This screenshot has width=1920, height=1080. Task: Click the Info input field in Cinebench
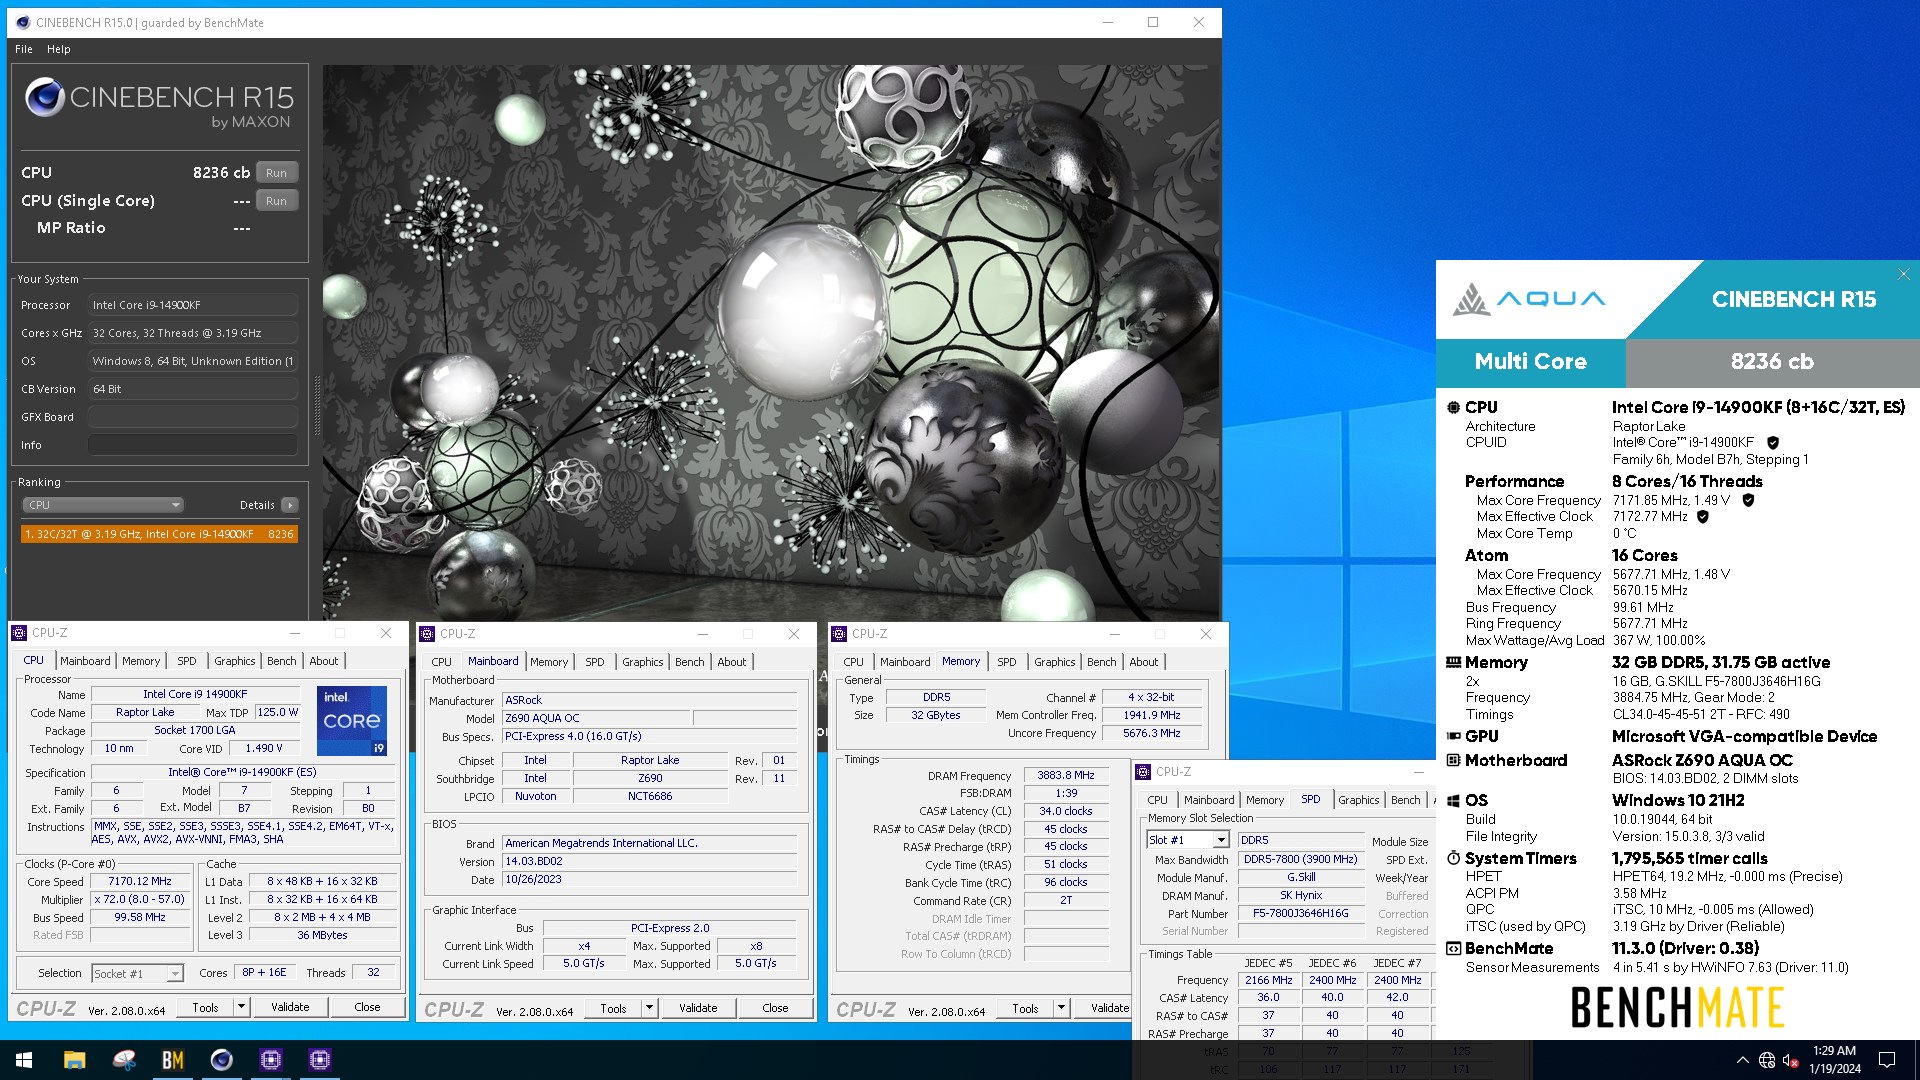(x=193, y=445)
